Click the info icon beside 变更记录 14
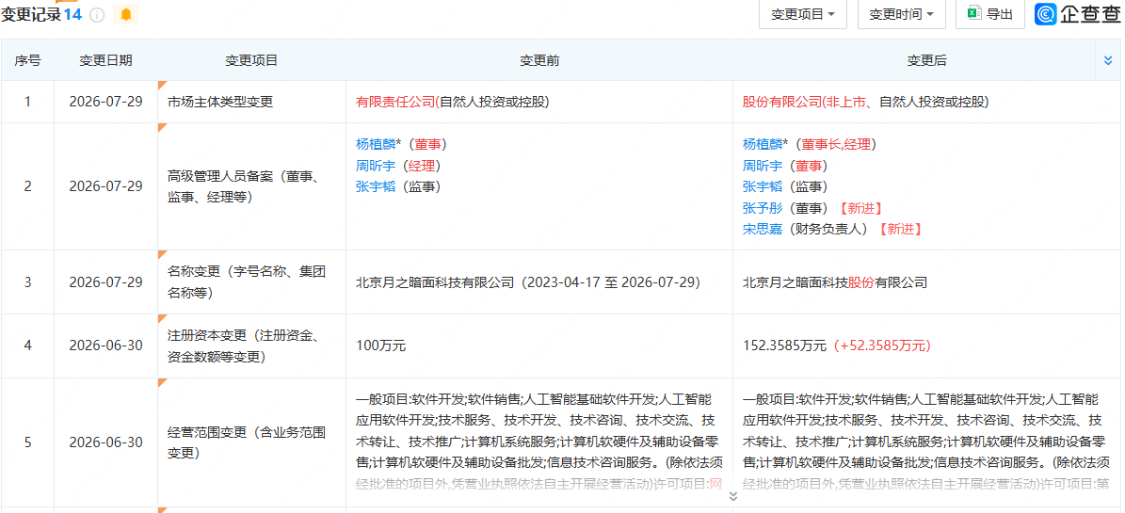The image size is (1125, 513). pos(97,14)
